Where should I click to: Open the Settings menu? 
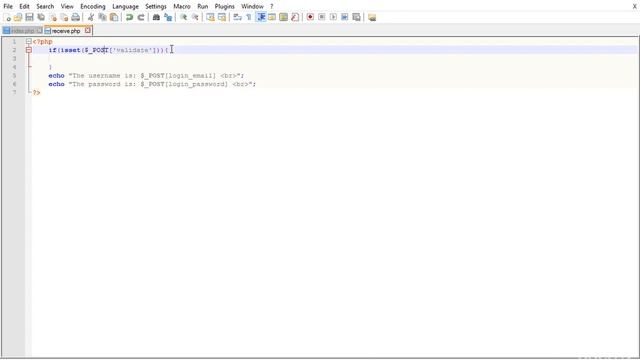[156, 6]
